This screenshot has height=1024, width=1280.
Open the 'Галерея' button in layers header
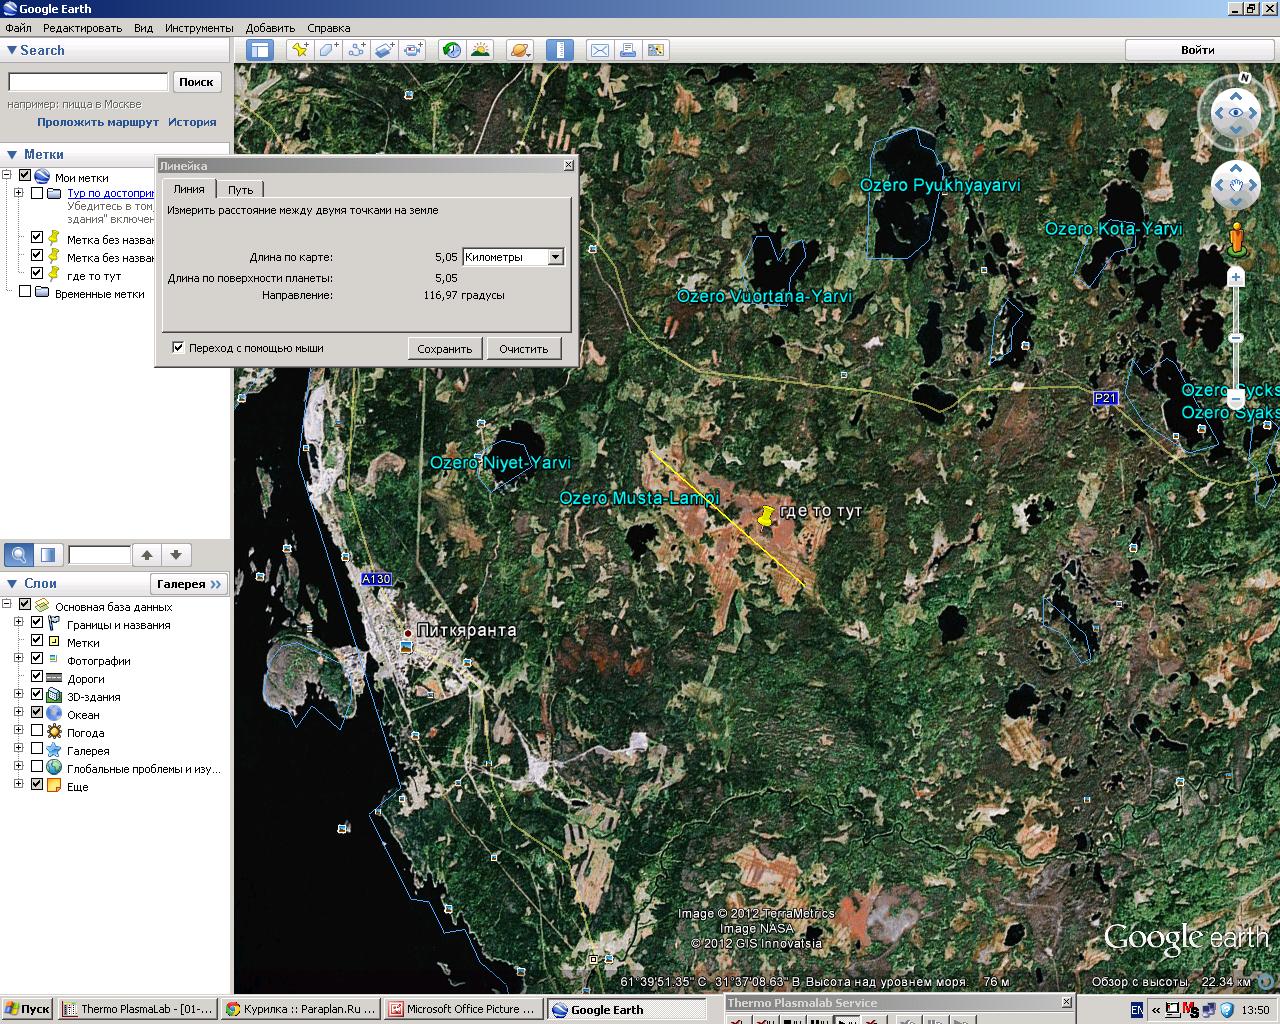tap(189, 584)
